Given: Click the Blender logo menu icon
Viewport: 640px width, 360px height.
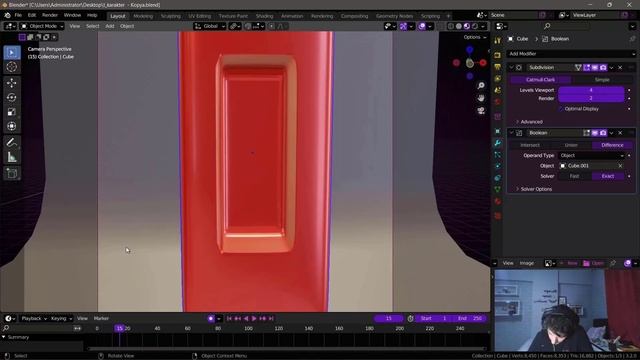Looking at the screenshot, I should [x=7, y=16].
